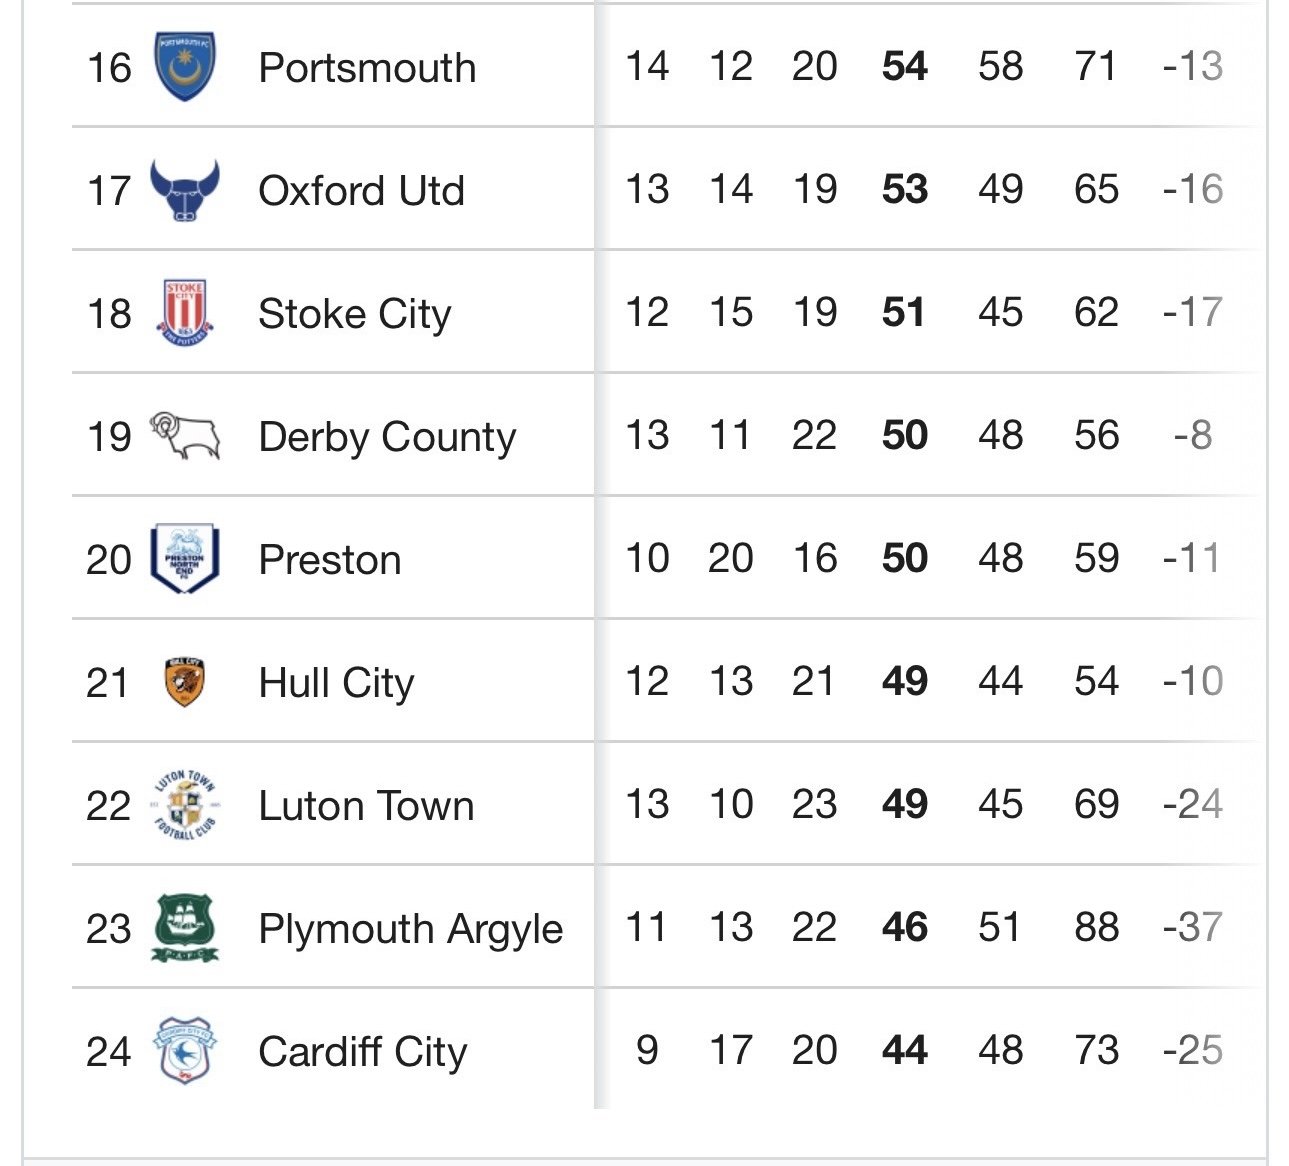Open the Portsmouth team name link

[x=367, y=68]
